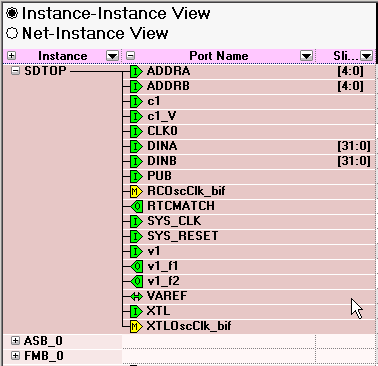Select Instance-Instance View radio button
378x366 pixels.
pos(12,13)
